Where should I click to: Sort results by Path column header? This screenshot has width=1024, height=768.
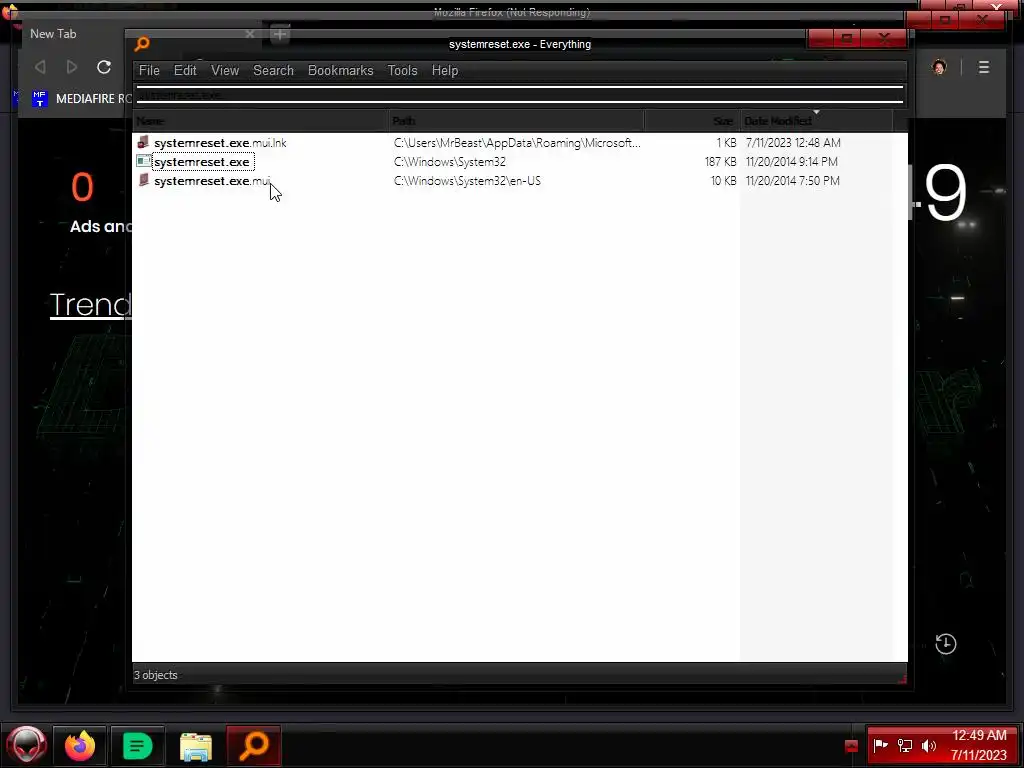(517, 121)
